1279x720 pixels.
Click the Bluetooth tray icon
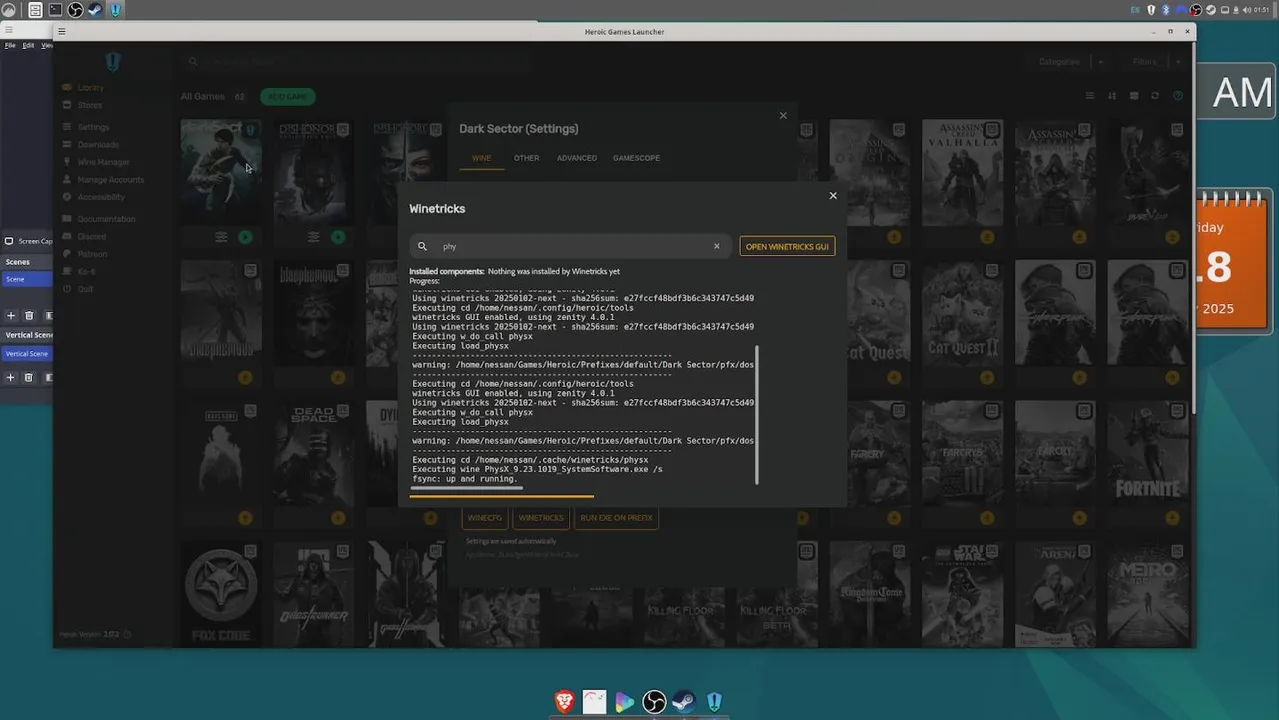point(1166,10)
